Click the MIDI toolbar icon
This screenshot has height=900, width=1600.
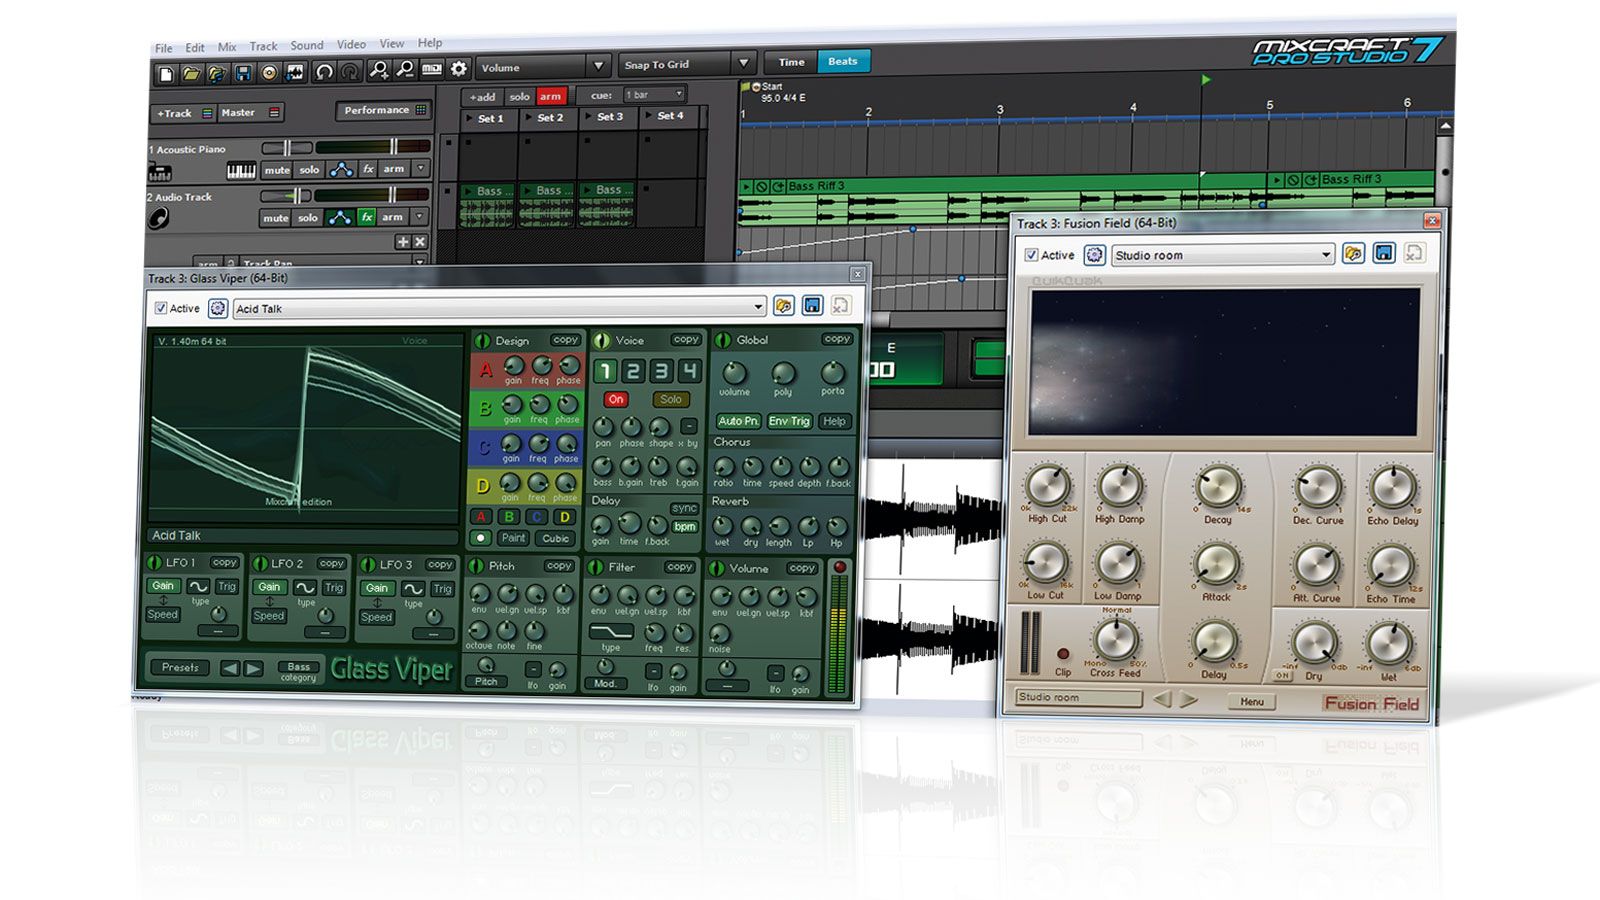click(x=432, y=69)
